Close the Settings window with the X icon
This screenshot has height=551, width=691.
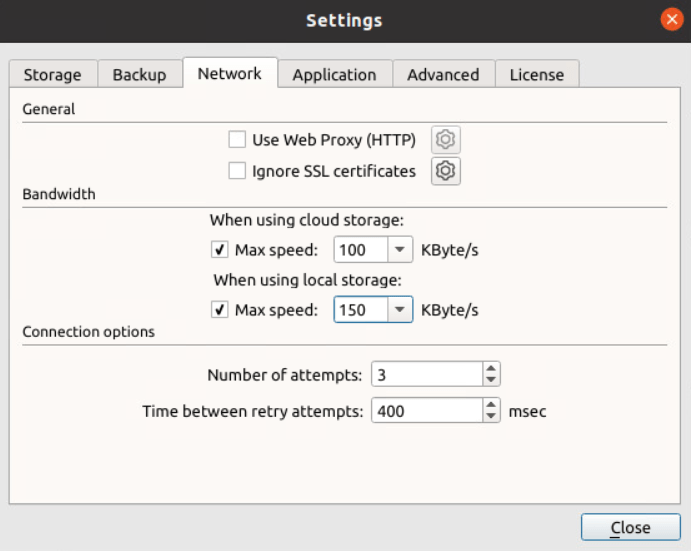pyautogui.click(x=673, y=20)
